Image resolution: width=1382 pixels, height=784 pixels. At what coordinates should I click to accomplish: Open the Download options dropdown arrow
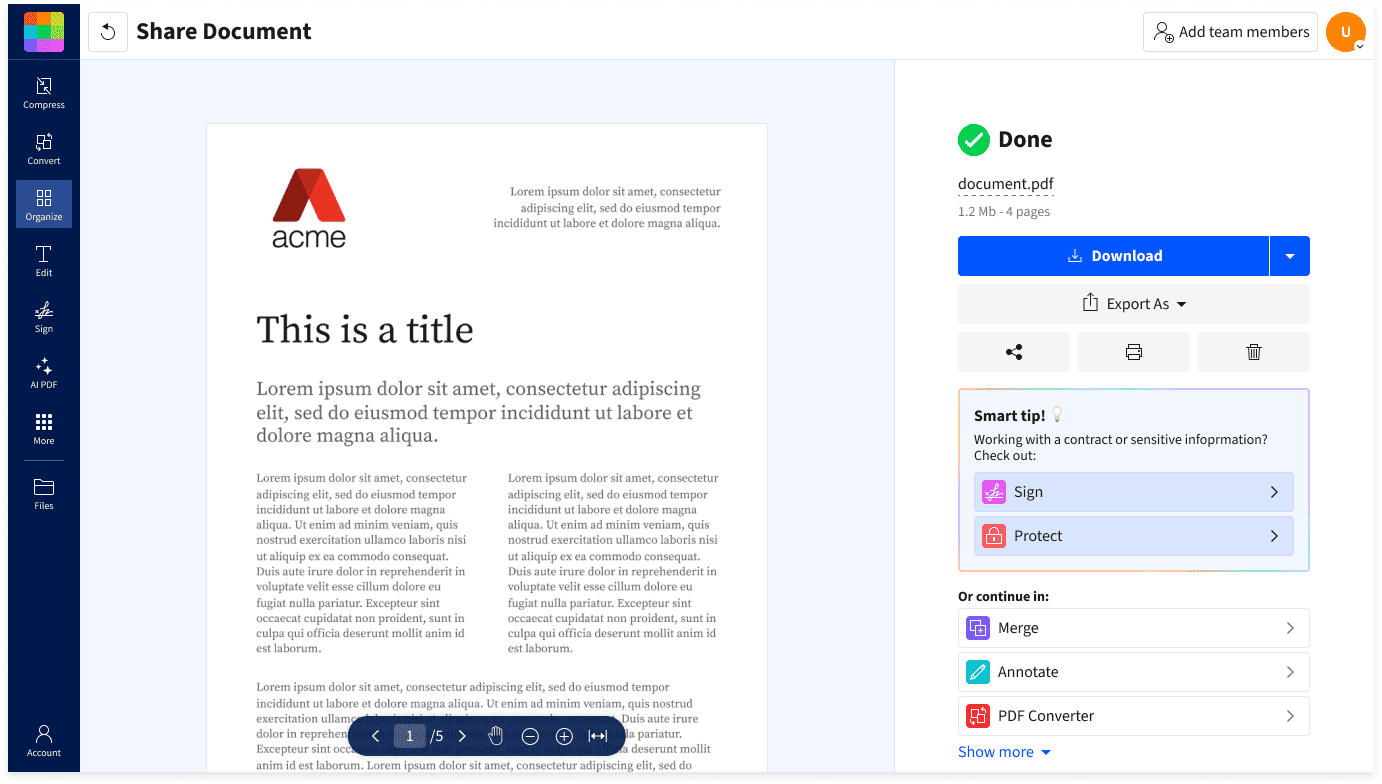coord(1290,256)
